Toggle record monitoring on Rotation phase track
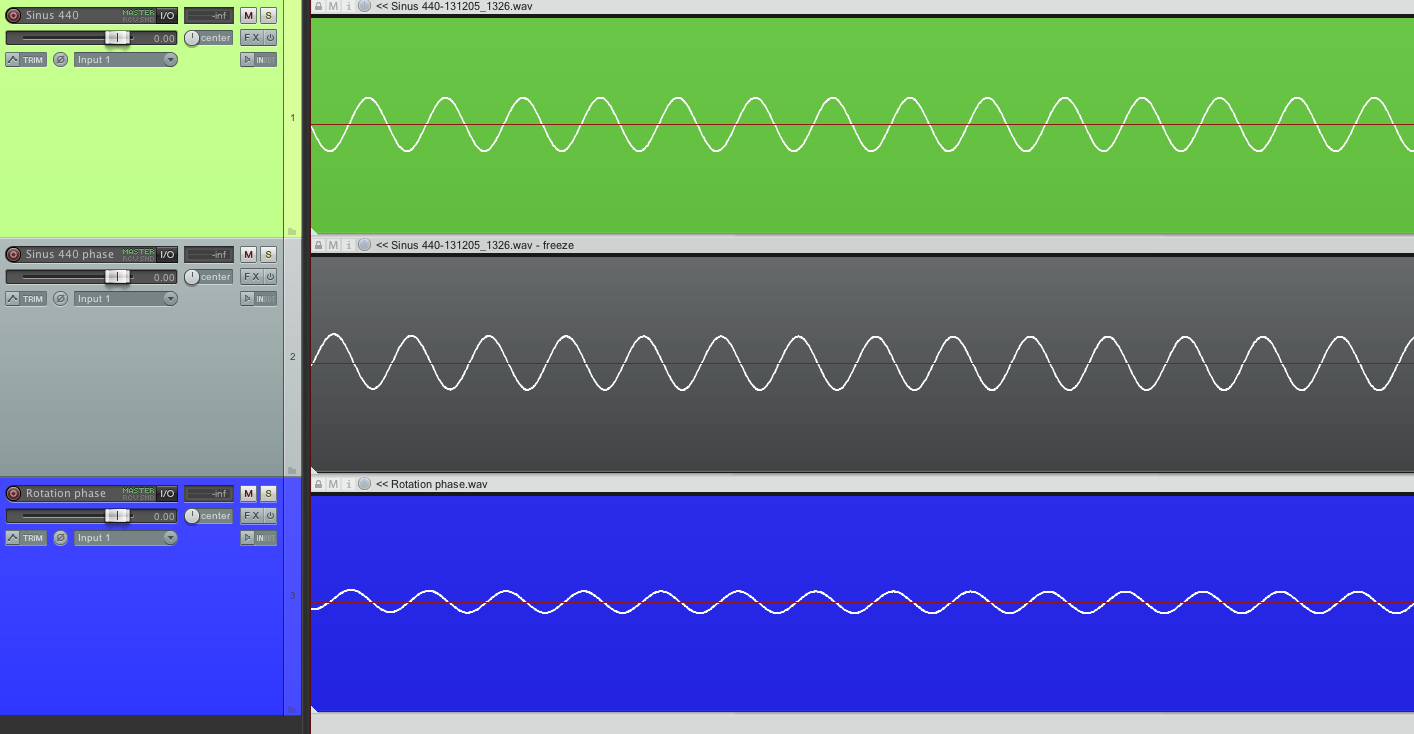The height and width of the screenshot is (734, 1414). point(246,538)
